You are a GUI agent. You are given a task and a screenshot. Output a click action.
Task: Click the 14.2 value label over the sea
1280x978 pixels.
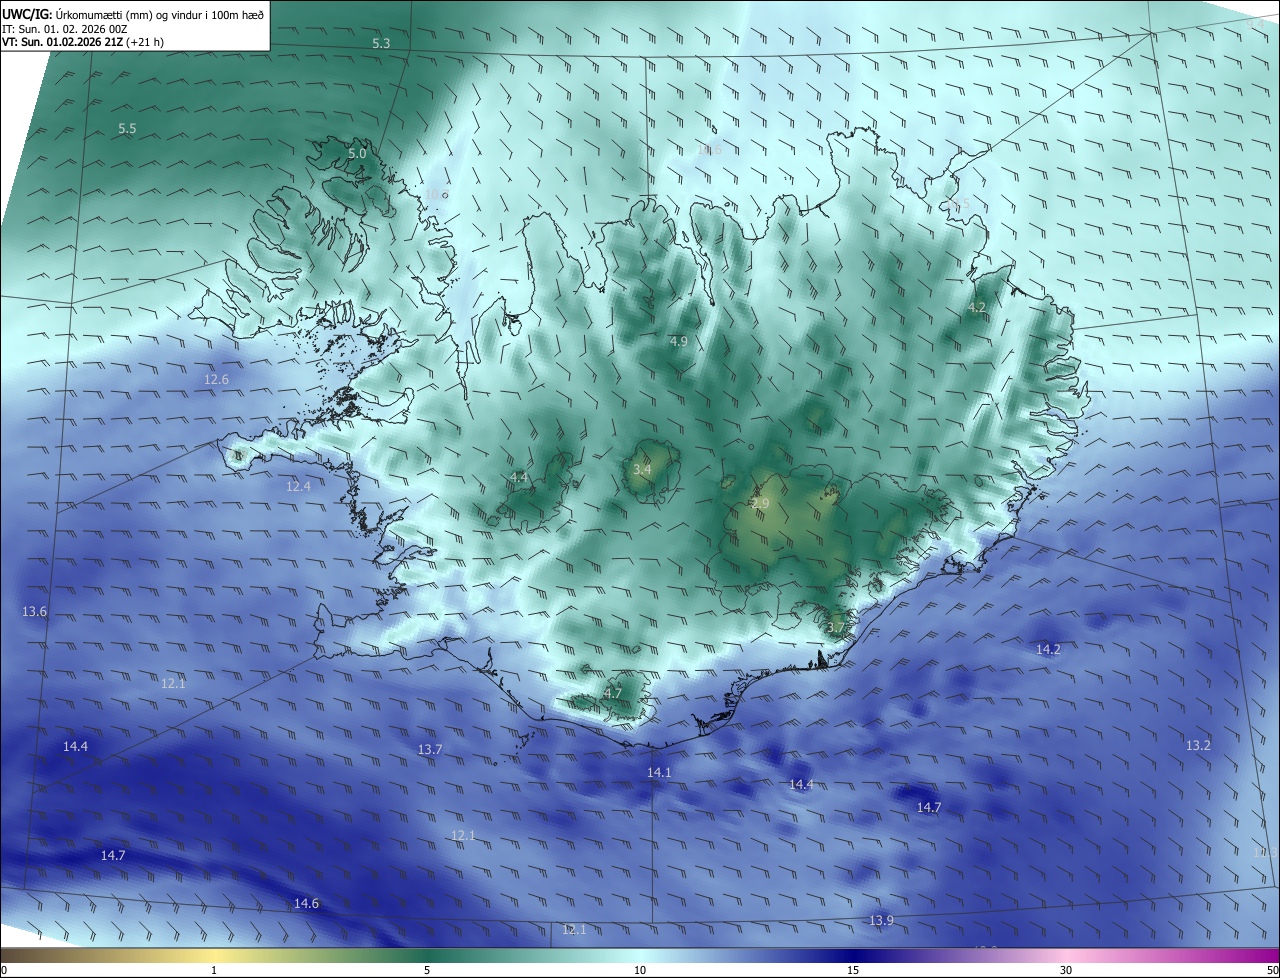[x=1048, y=650]
